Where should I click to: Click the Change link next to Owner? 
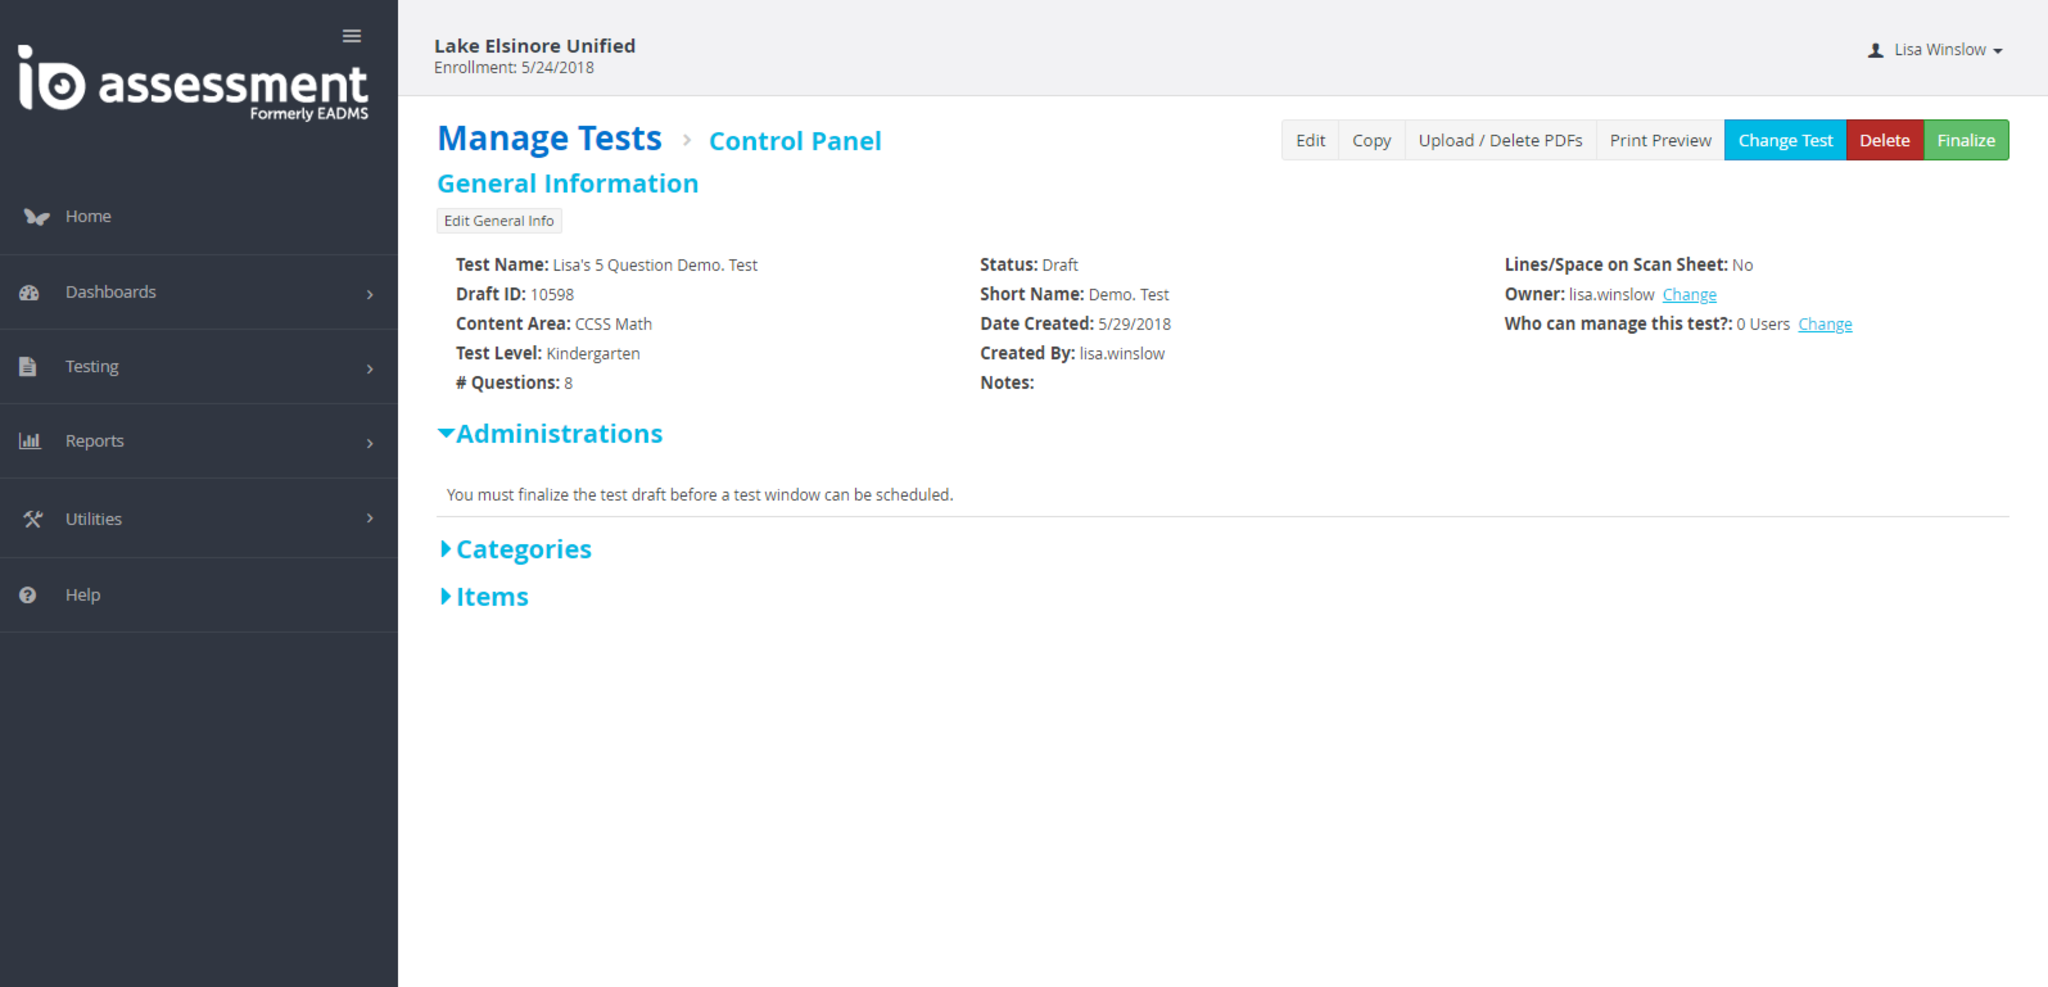point(1689,295)
